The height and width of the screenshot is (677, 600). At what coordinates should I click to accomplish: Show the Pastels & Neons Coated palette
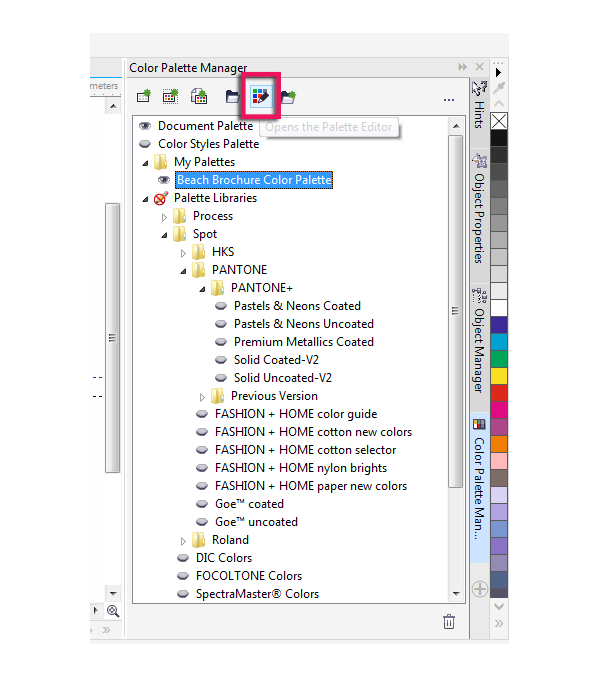click(221, 306)
